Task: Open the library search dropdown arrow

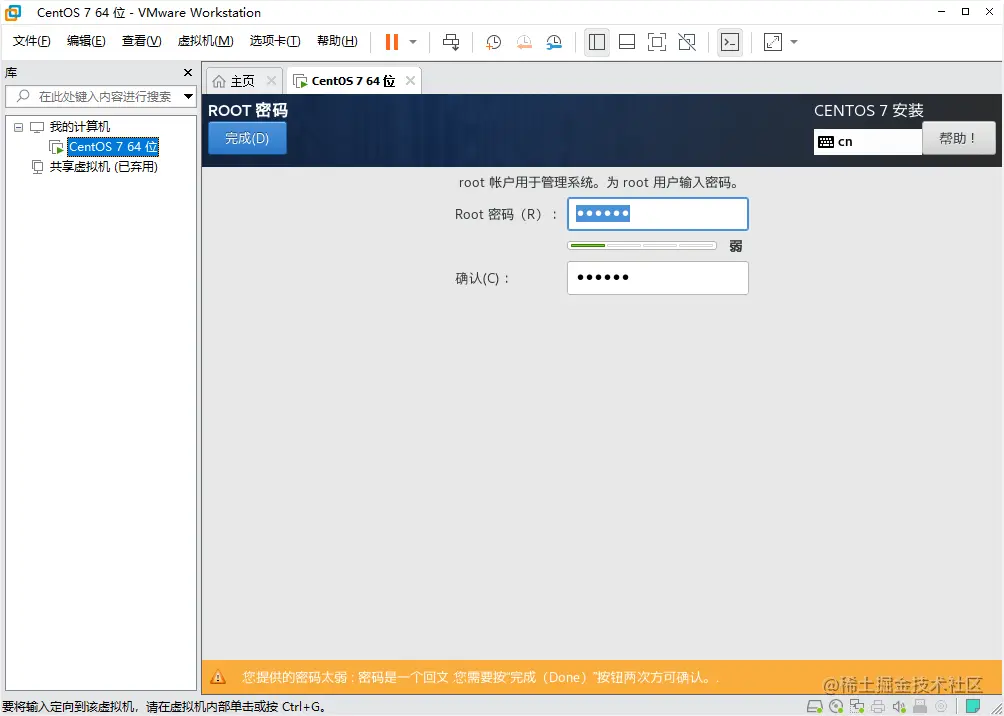Action: click(188, 97)
